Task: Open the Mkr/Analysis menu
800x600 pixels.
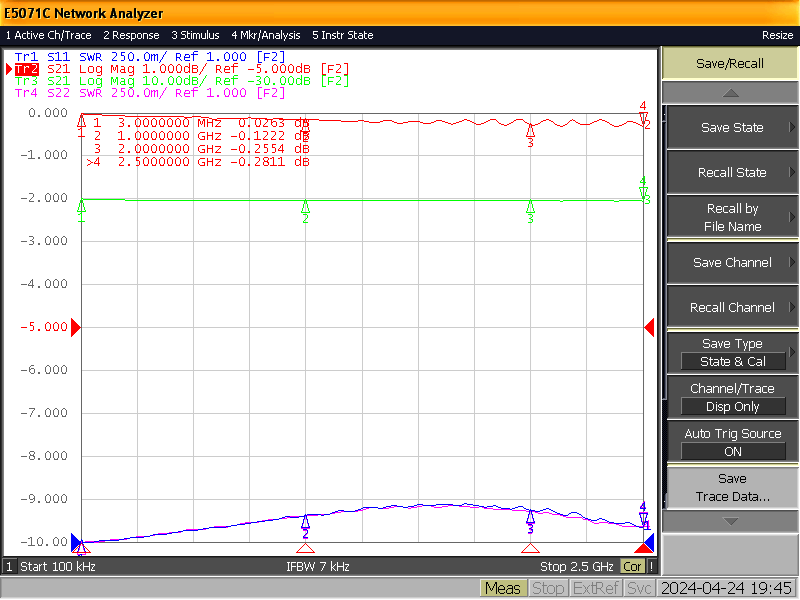Action: [x=266, y=35]
